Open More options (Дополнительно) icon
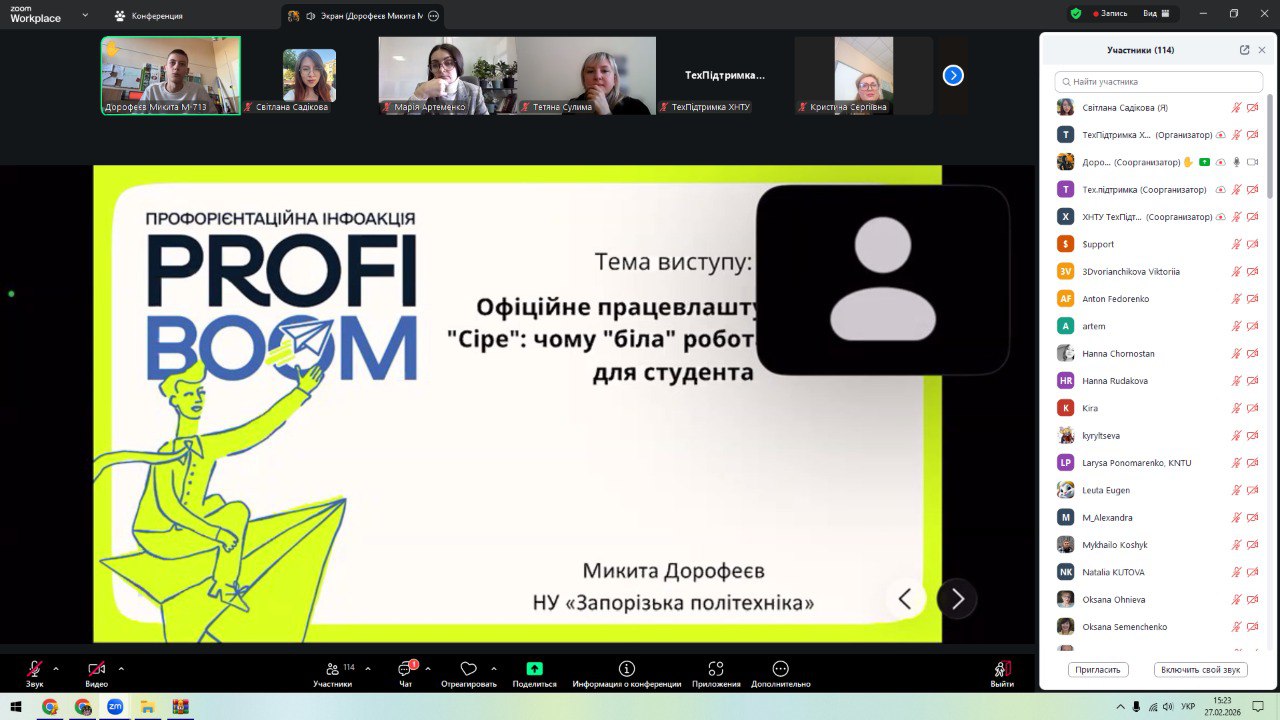The width and height of the screenshot is (1280, 720). pos(781,669)
